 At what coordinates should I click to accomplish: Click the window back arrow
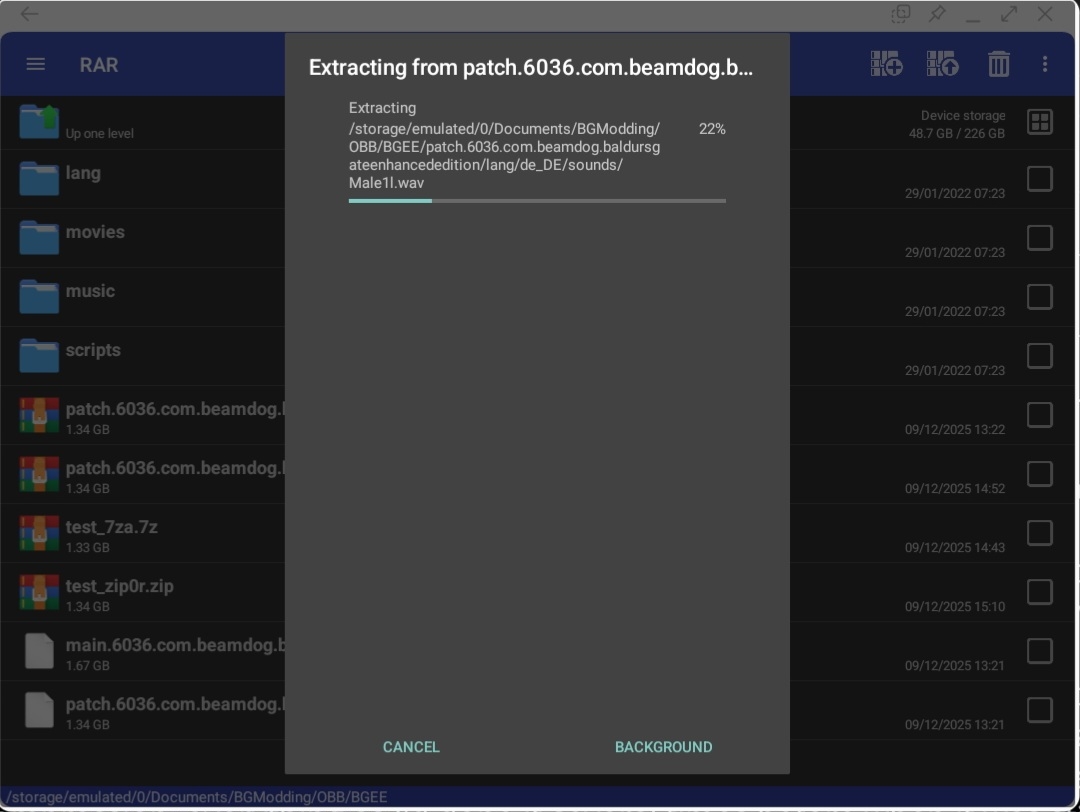29,14
